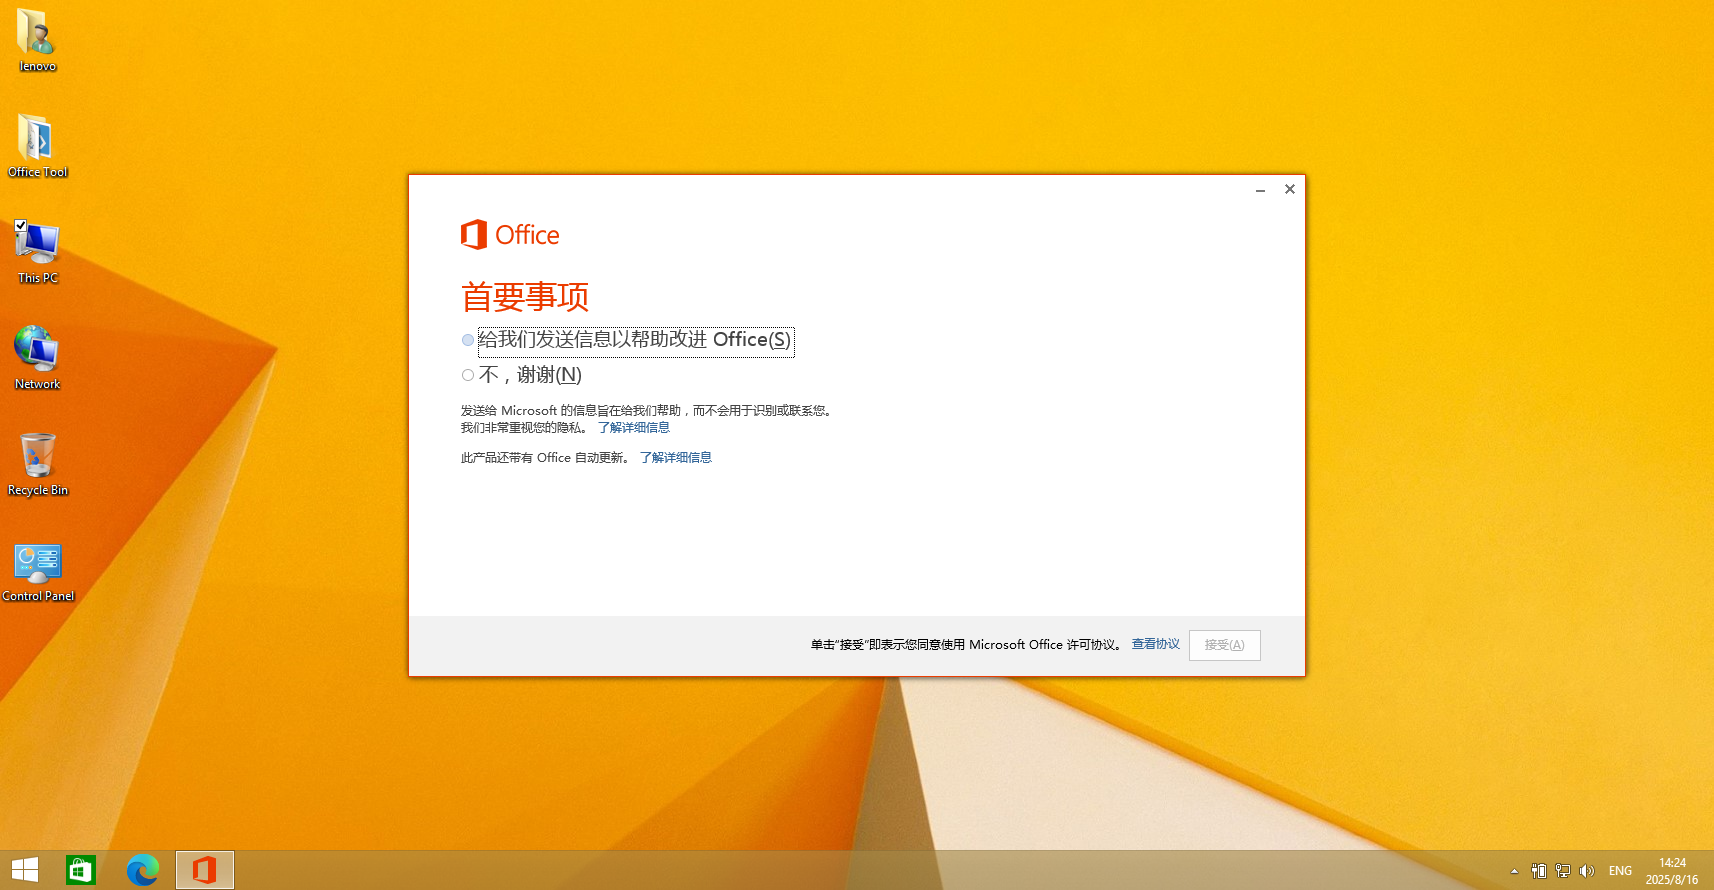The height and width of the screenshot is (890, 1714).
Task: Open the automatic updates details link
Action: click(675, 458)
